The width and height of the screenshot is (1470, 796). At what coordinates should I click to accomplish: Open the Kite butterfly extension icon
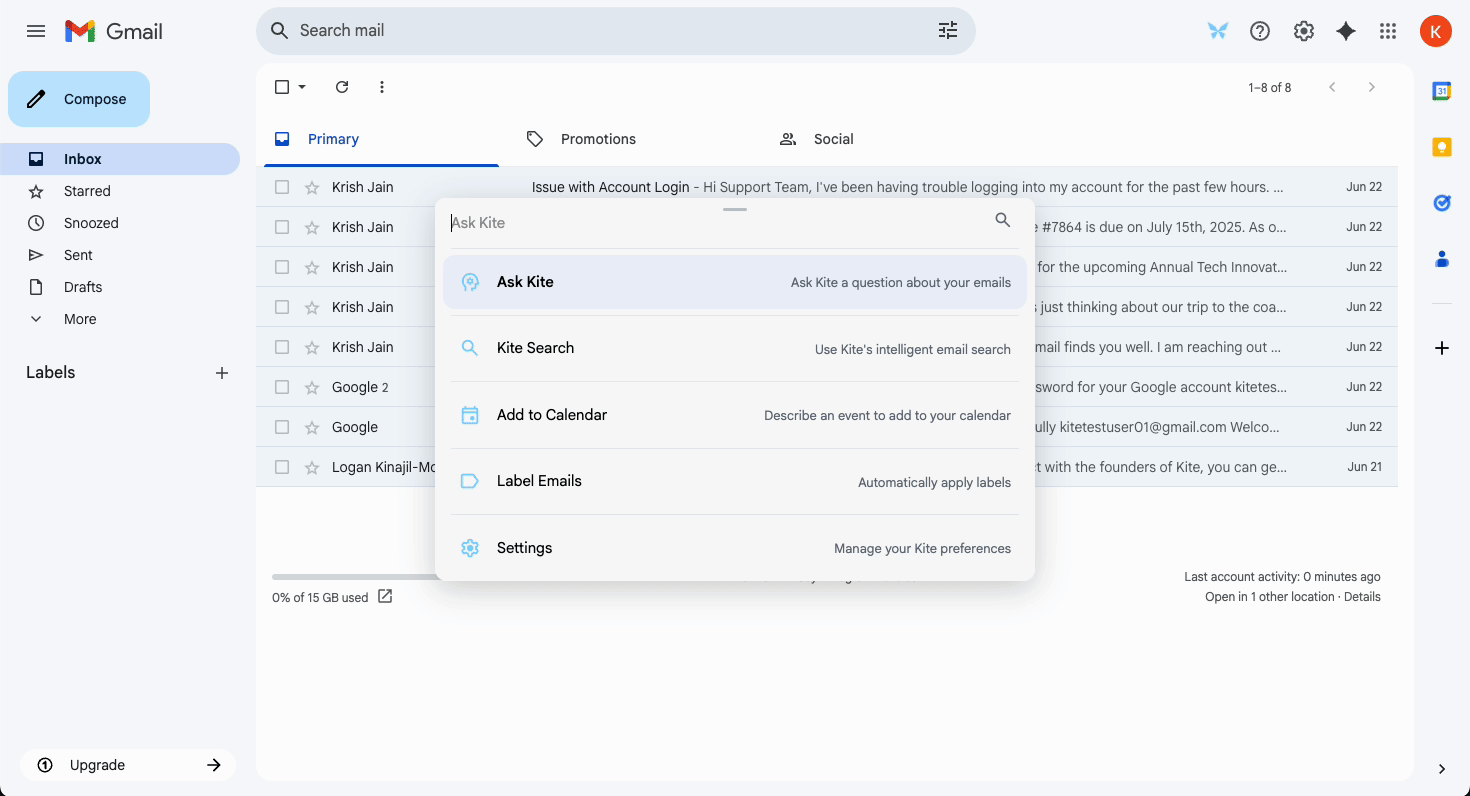click(1217, 31)
